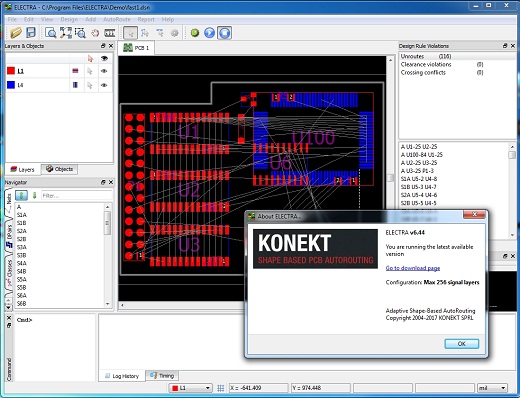Open the AutoRoute menu
Screen dimensions: 520x398
[117, 19]
